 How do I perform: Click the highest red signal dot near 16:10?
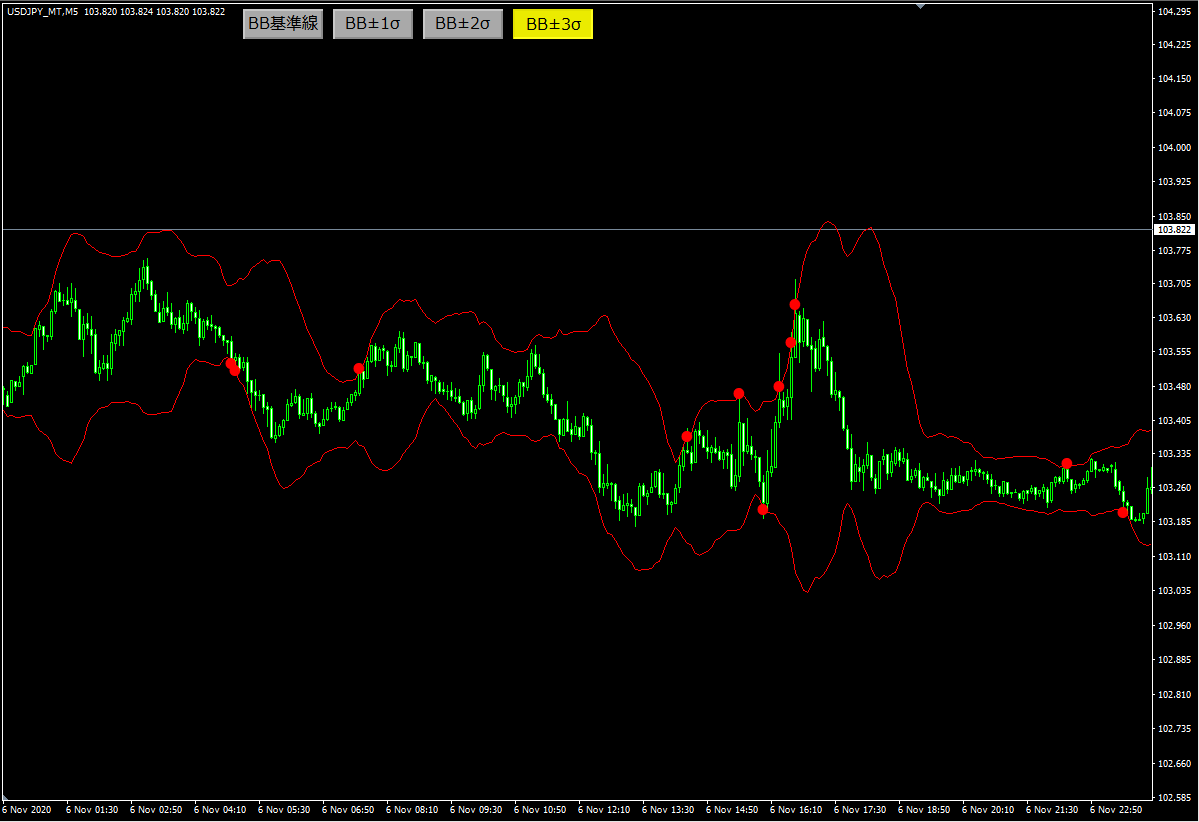[794, 304]
